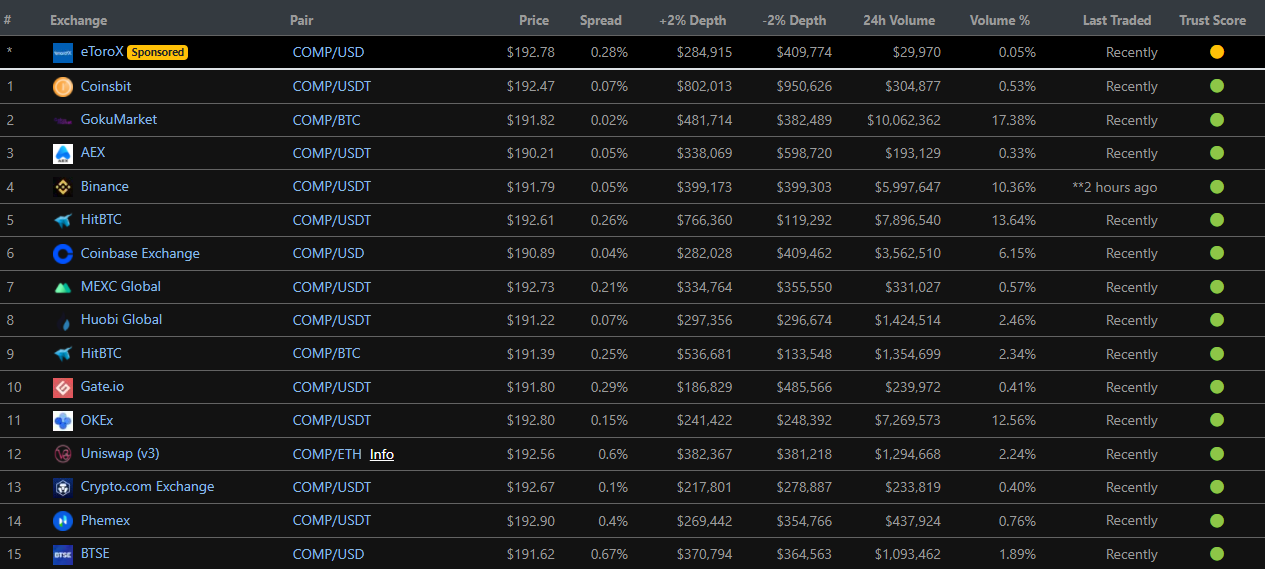Click Phemex green trust score dot
1265x569 pixels.
[x=1217, y=520]
